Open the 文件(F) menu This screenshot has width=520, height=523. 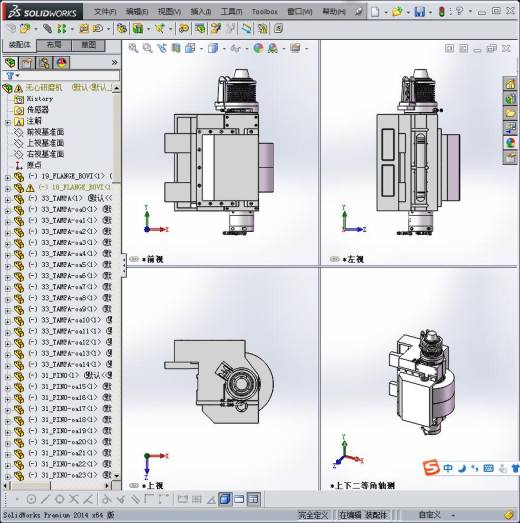click(x=105, y=12)
